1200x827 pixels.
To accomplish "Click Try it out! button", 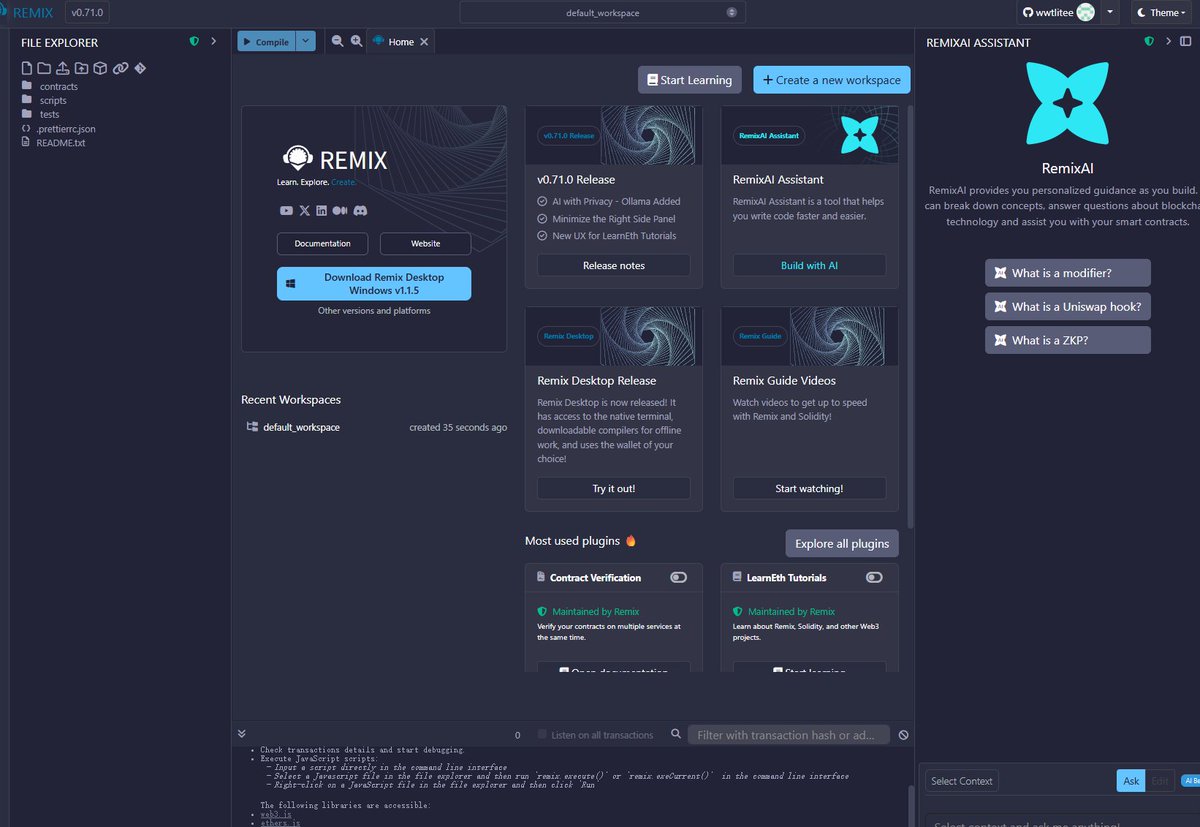I will point(614,488).
